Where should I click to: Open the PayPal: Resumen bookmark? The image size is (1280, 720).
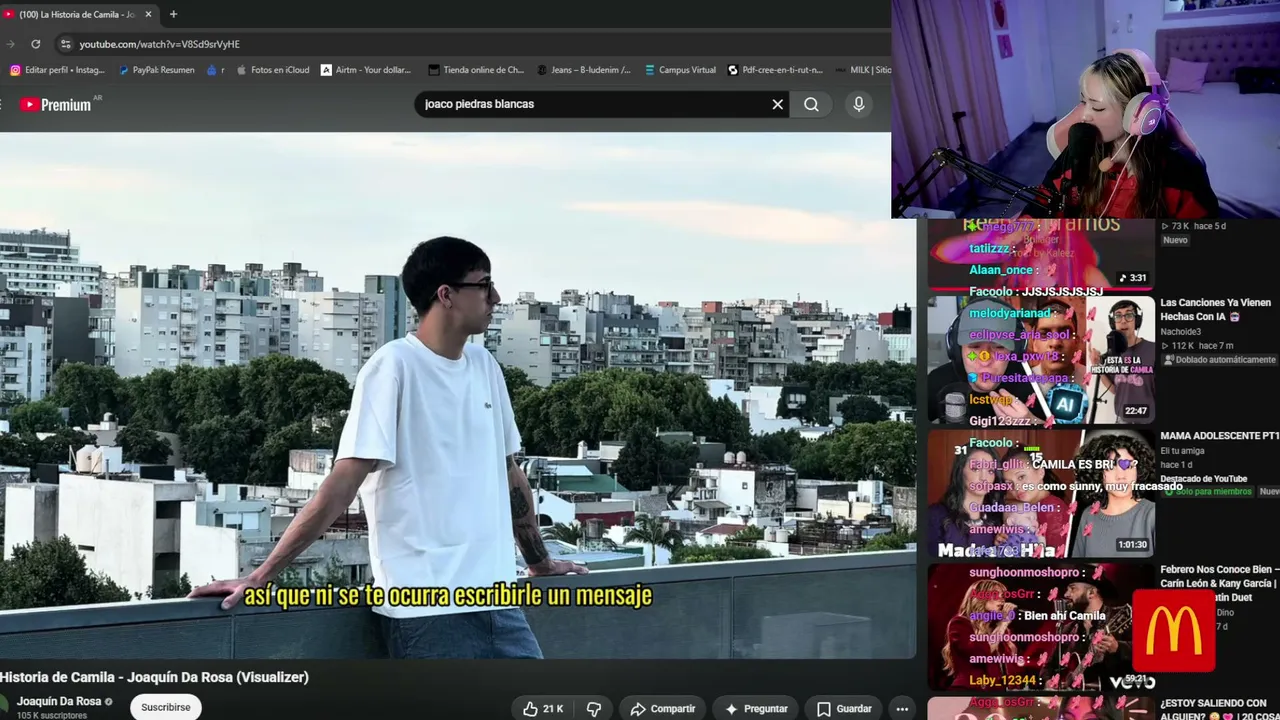(x=156, y=70)
